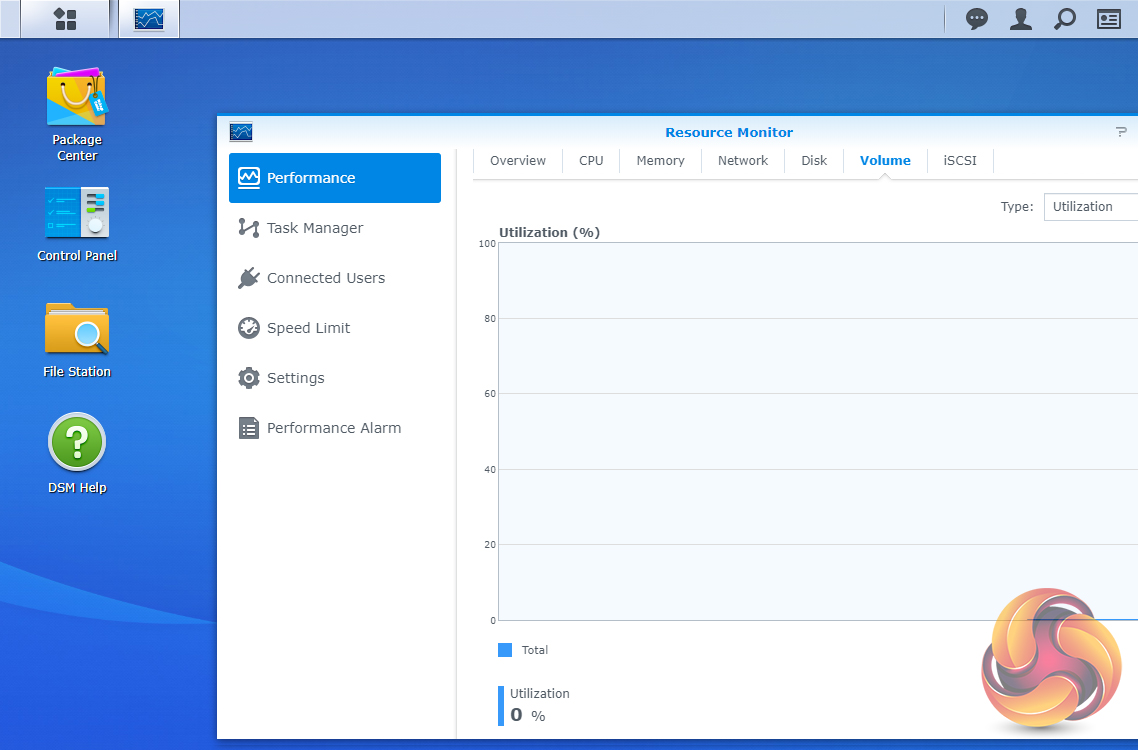Image resolution: width=1139 pixels, height=750 pixels.
Task: Switch to the CPU tab
Action: tap(591, 161)
